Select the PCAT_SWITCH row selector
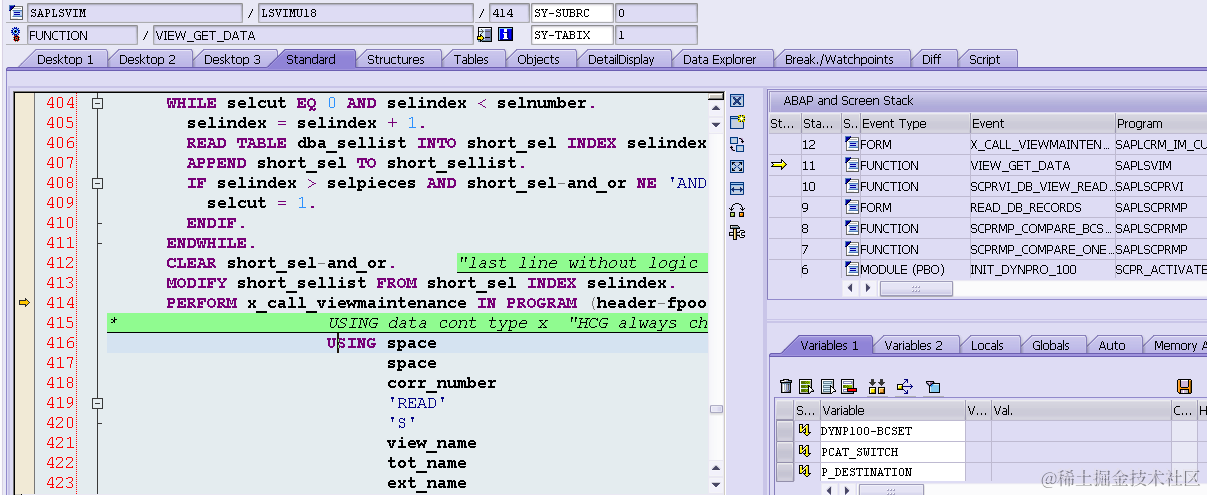This screenshot has width=1207, height=495. 785,451
